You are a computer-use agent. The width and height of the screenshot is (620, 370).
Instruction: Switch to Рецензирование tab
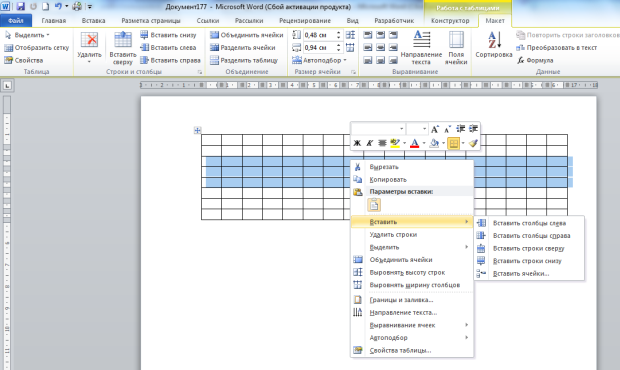click(305, 21)
